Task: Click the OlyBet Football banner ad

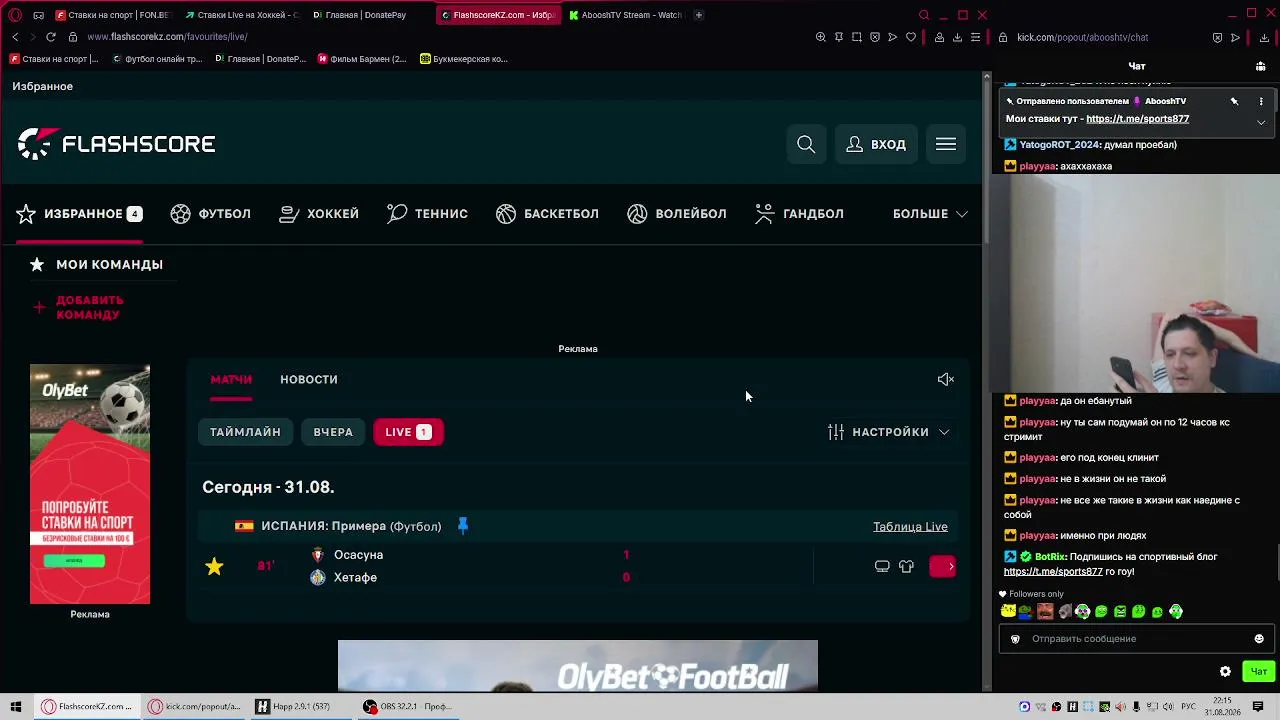Action: (578, 666)
